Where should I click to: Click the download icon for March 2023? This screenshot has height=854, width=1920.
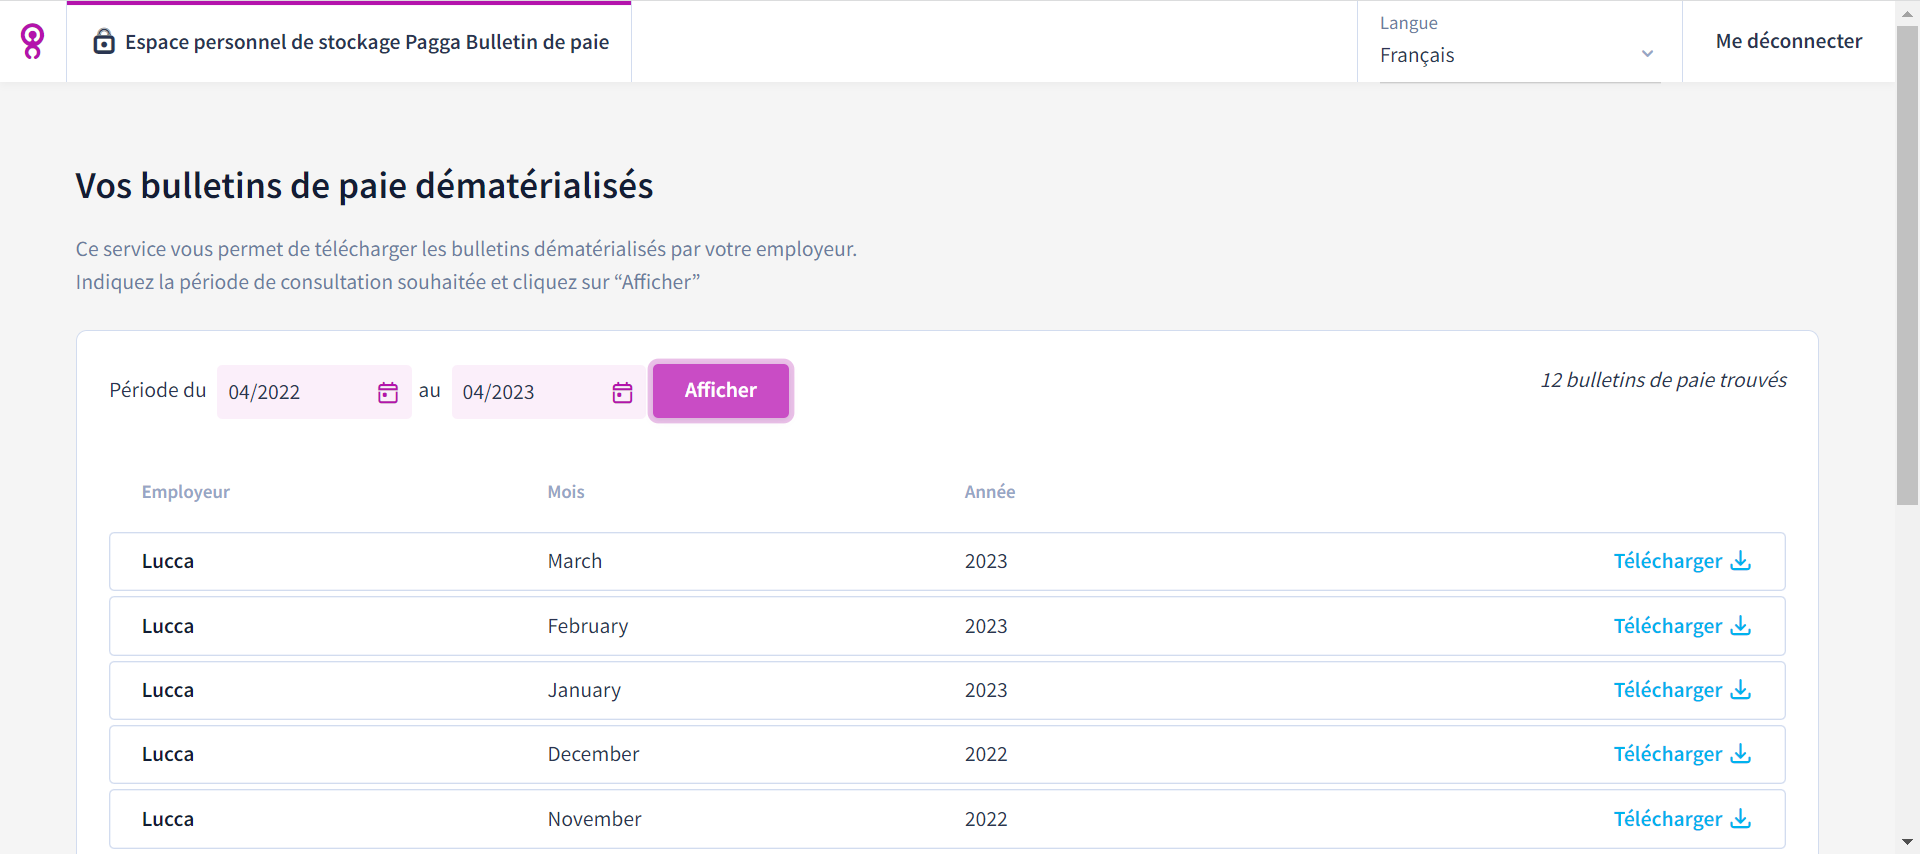1741,560
